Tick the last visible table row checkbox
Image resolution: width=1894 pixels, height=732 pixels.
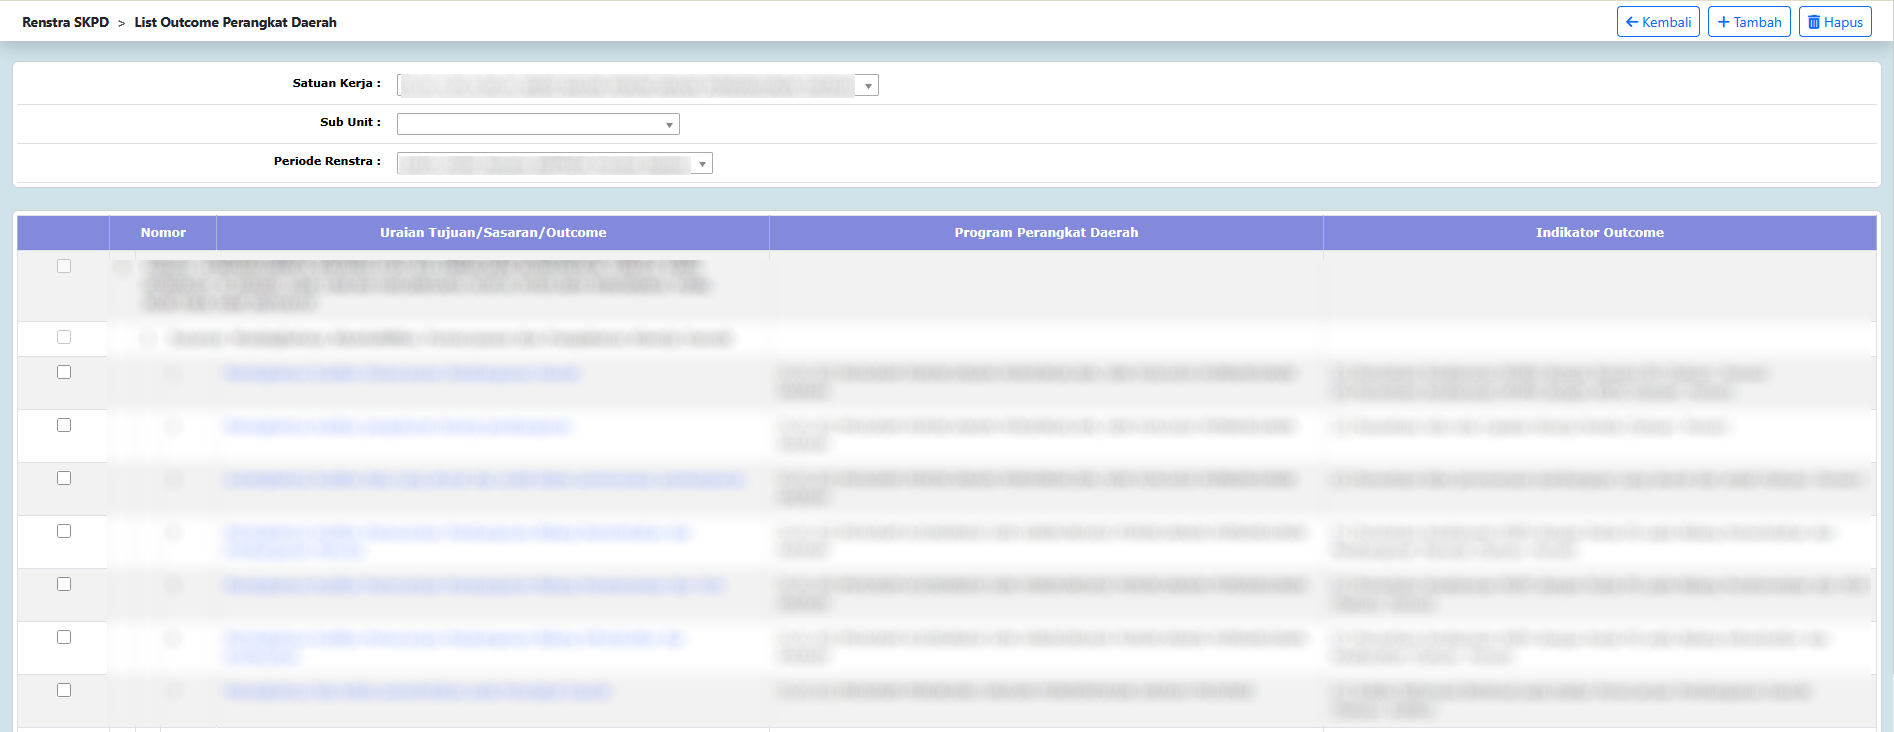pos(64,690)
